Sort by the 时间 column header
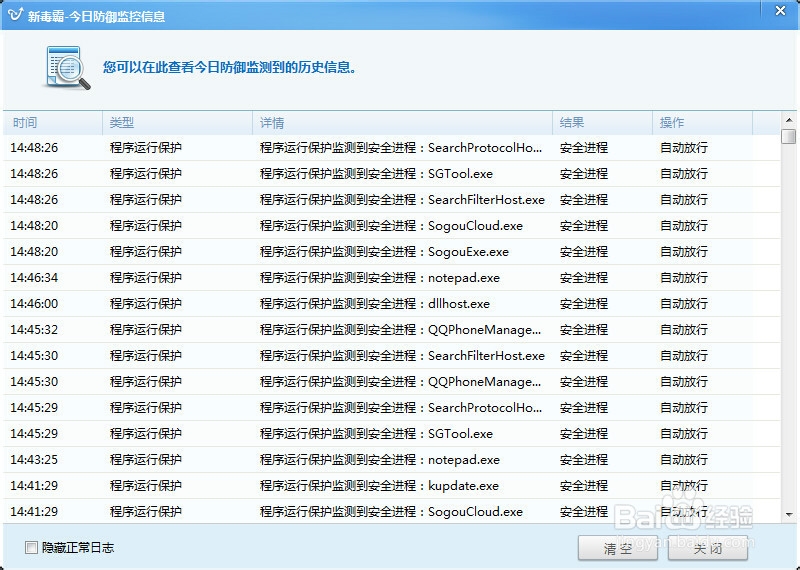The image size is (800, 570). coord(53,122)
